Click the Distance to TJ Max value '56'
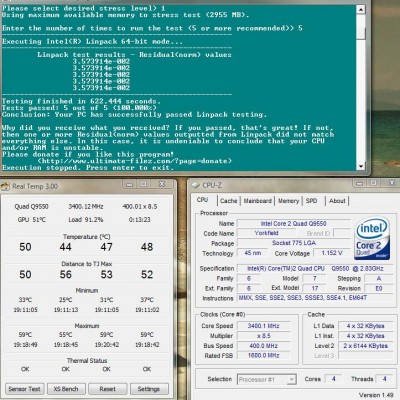 (65, 275)
